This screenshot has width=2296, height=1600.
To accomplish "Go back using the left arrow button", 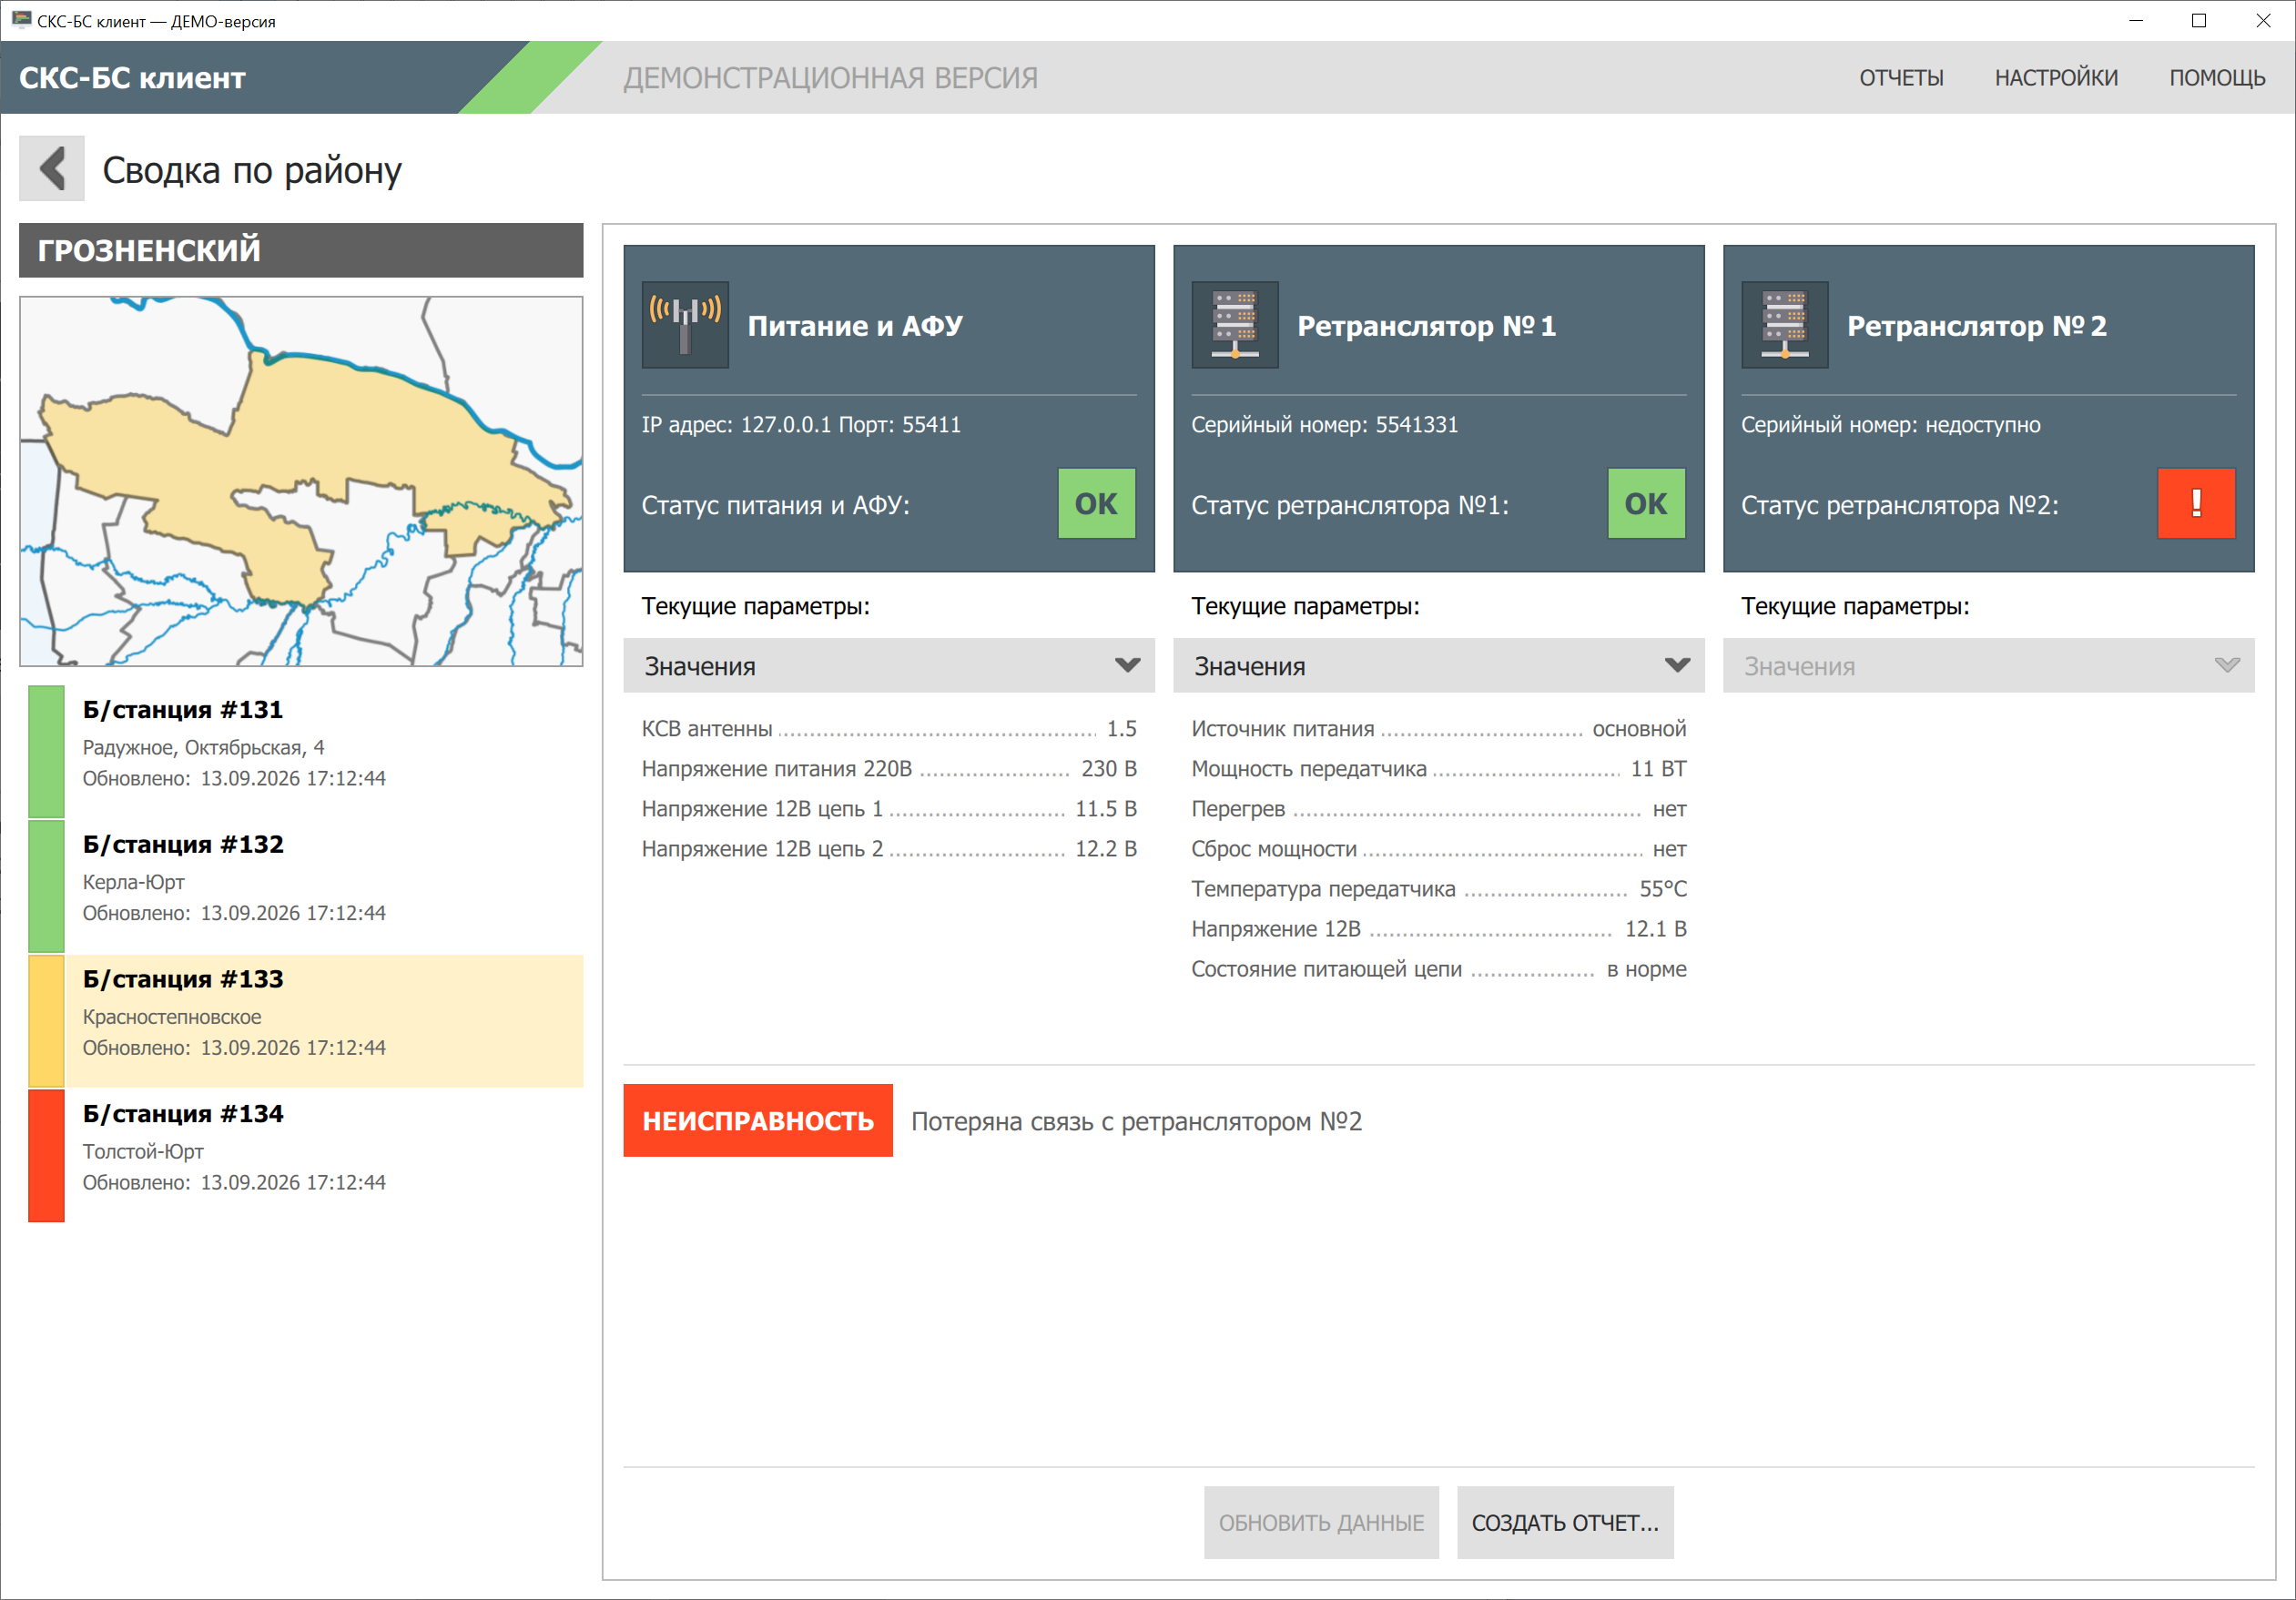I will pyautogui.click(x=52, y=169).
